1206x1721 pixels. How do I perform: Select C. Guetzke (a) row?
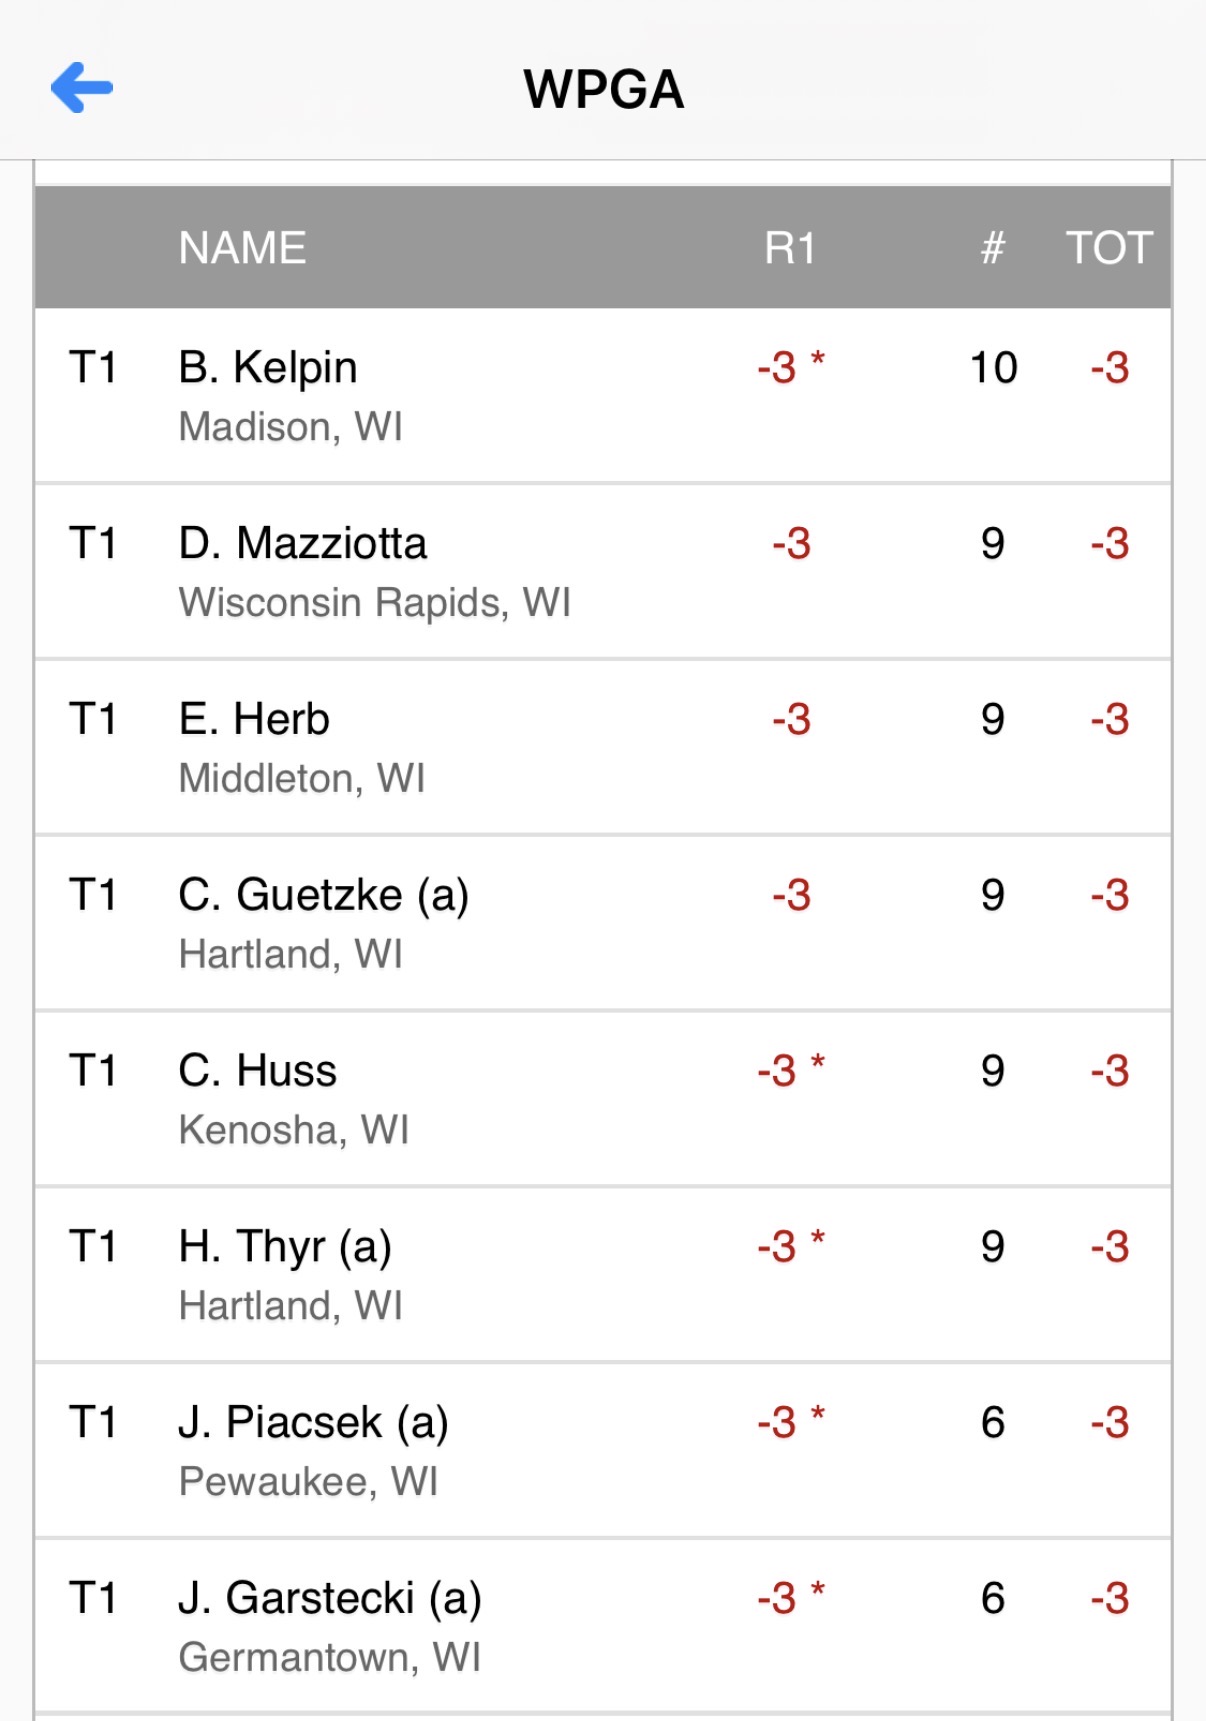click(603, 923)
